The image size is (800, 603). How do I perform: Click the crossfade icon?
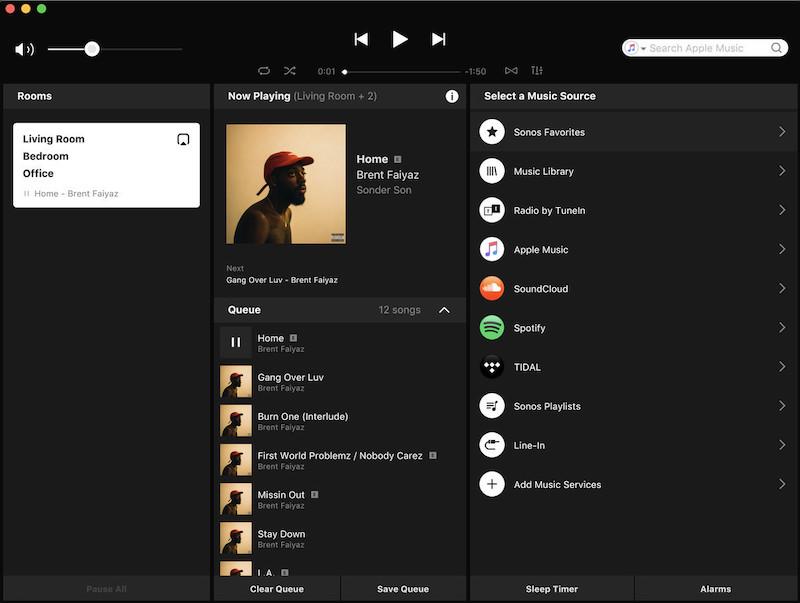point(511,71)
